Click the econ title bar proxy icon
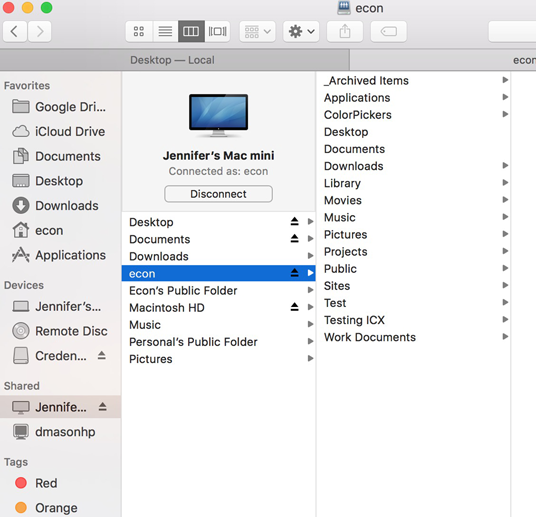This screenshot has width=536, height=517. pos(344,8)
